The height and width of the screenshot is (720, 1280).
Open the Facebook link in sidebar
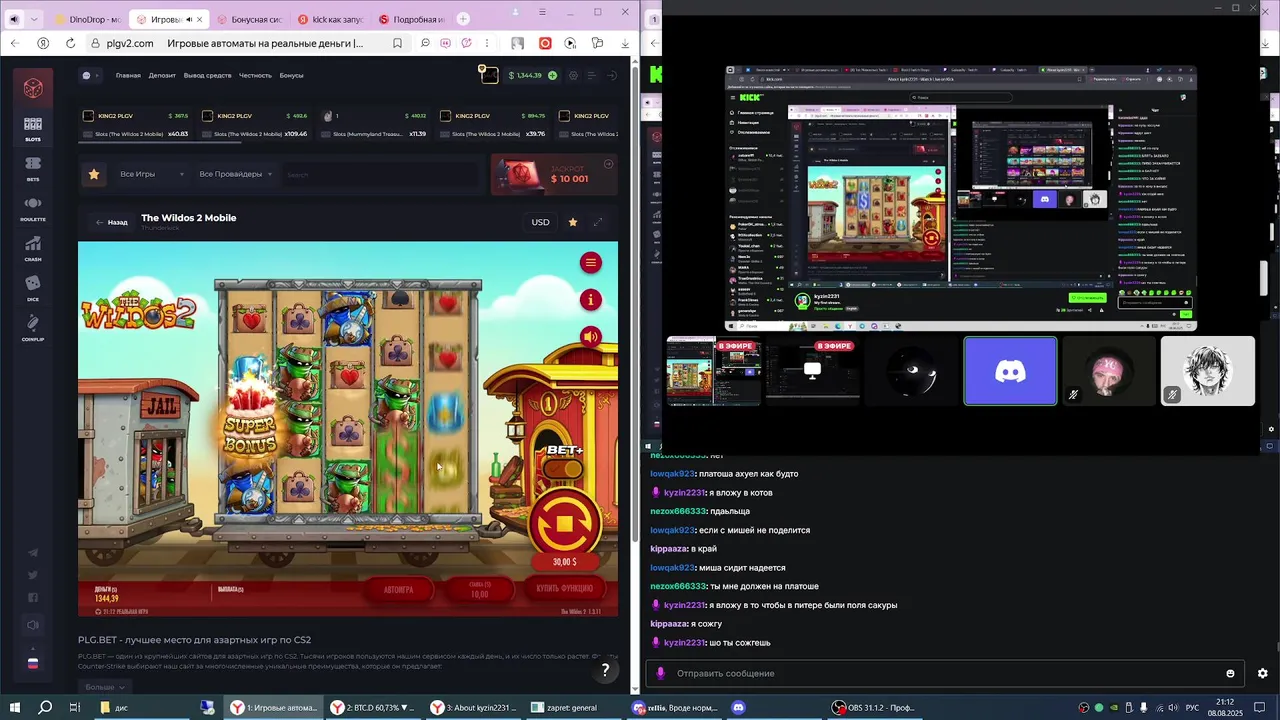[33, 598]
